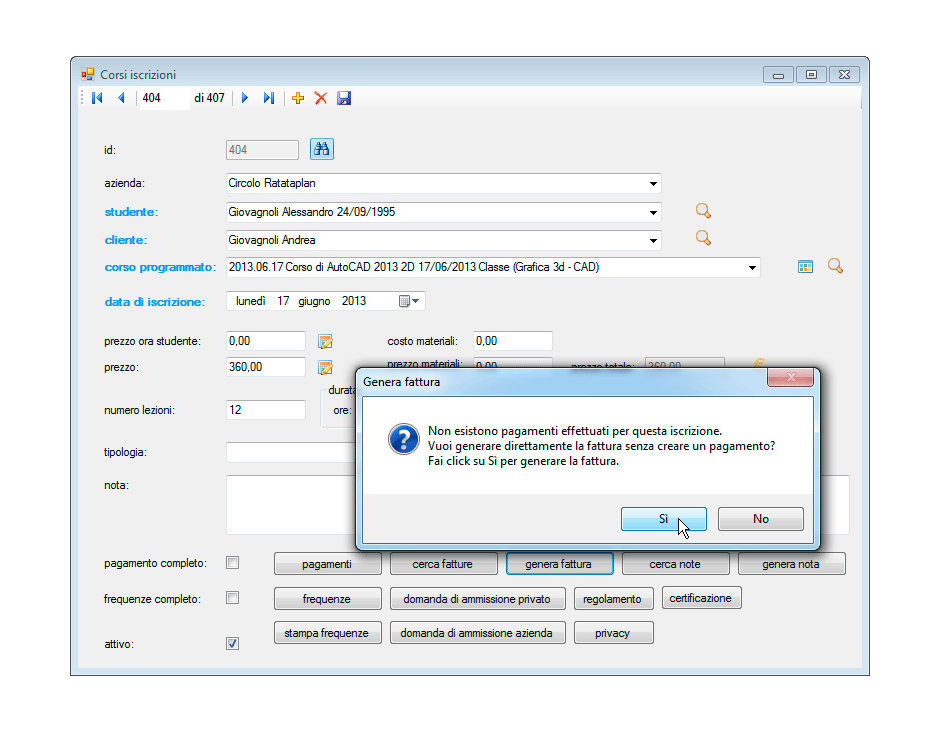Jump to last record
The image size is (940, 732).
click(269, 98)
